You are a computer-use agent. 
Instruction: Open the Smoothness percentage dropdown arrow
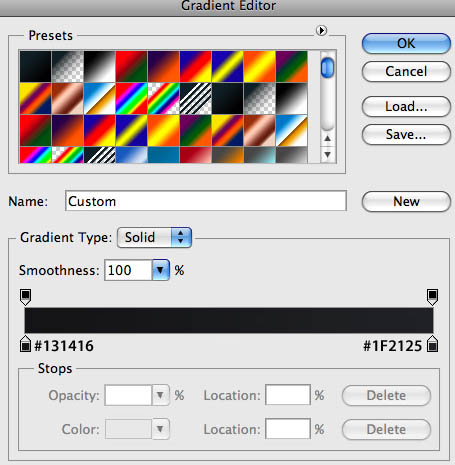tap(161, 270)
